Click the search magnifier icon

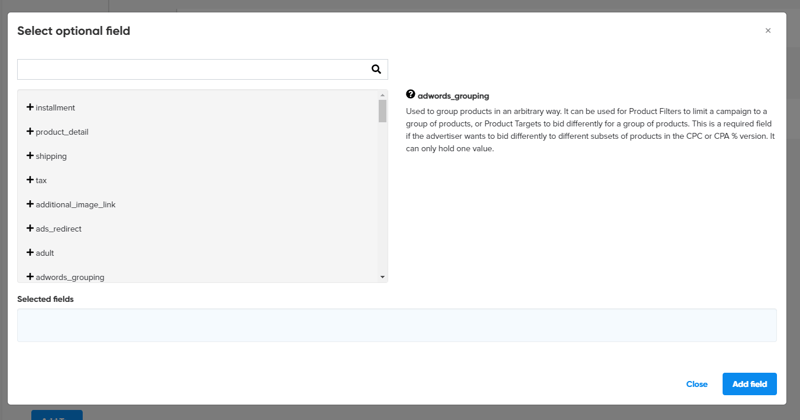click(376, 69)
